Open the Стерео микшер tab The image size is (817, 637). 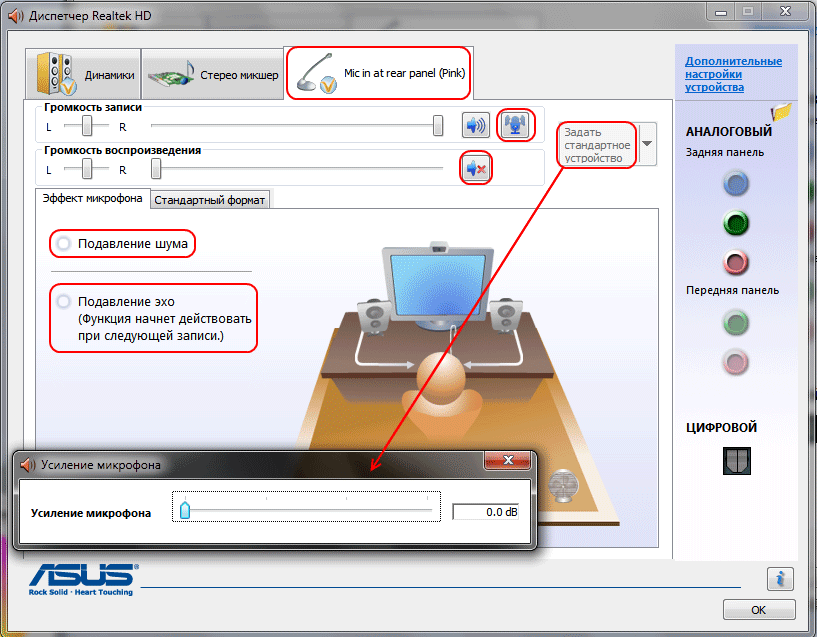coord(212,74)
